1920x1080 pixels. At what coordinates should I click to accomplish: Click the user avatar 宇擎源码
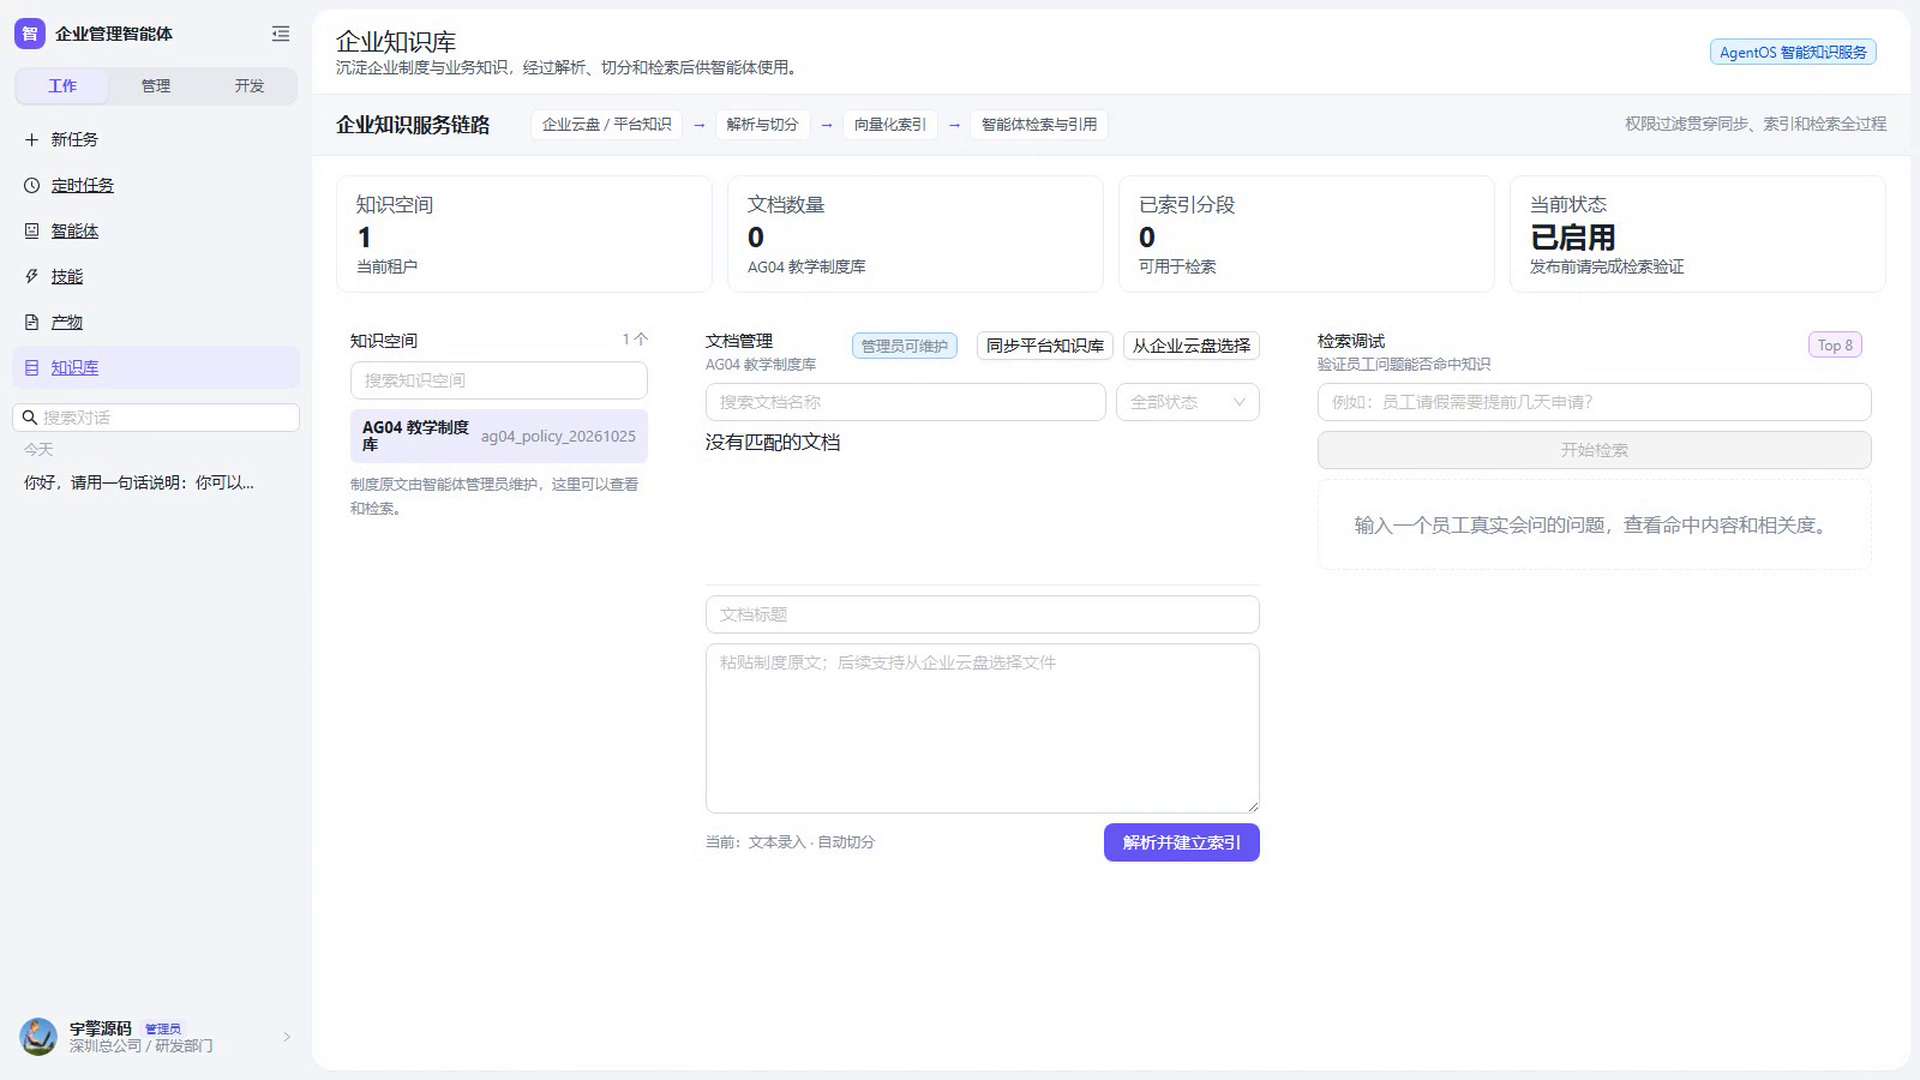(x=39, y=1037)
